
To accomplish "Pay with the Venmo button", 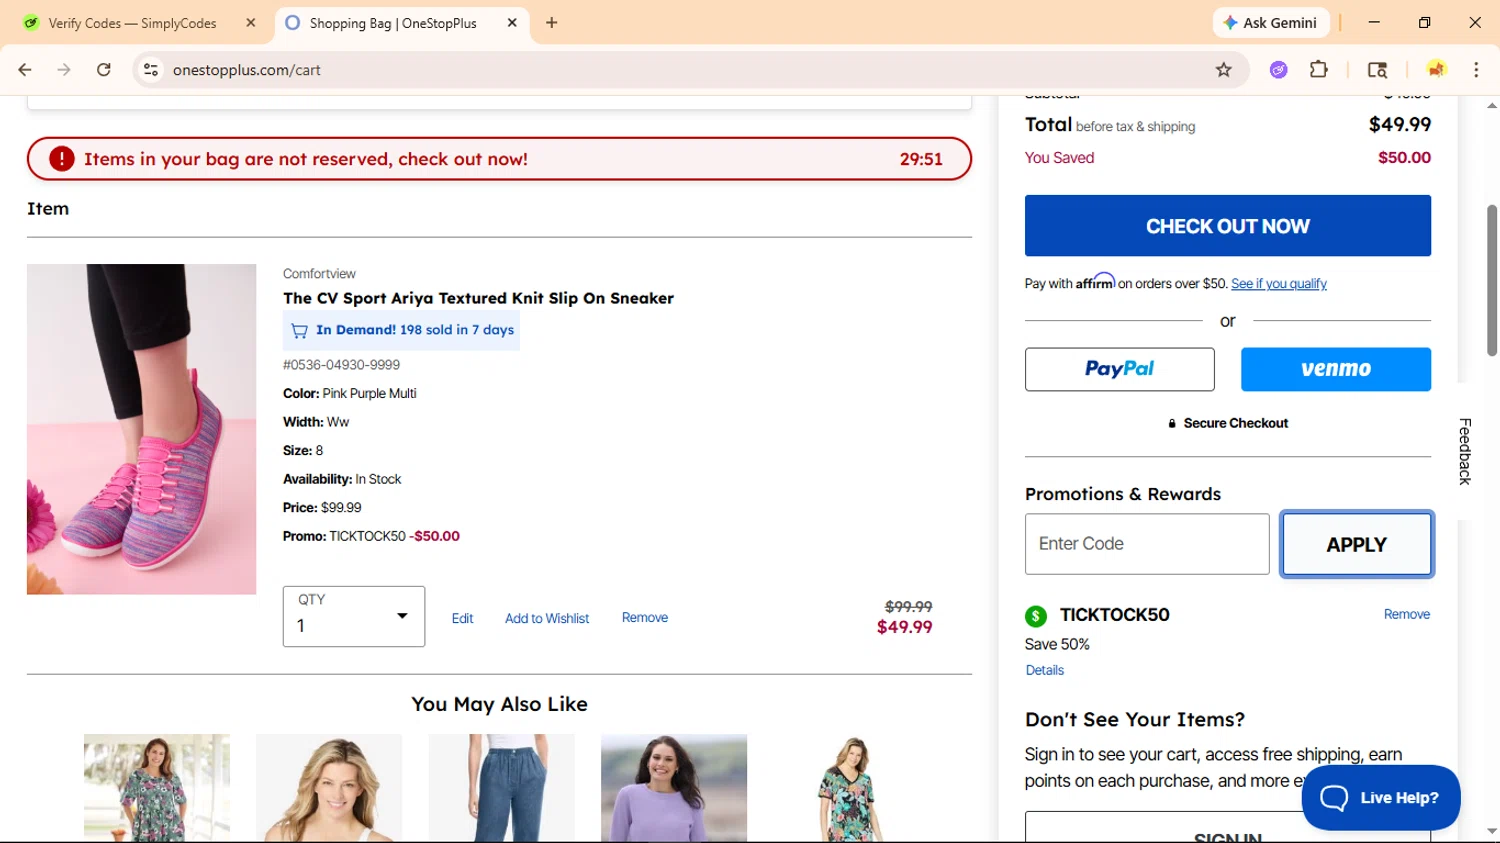I will (x=1335, y=369).
